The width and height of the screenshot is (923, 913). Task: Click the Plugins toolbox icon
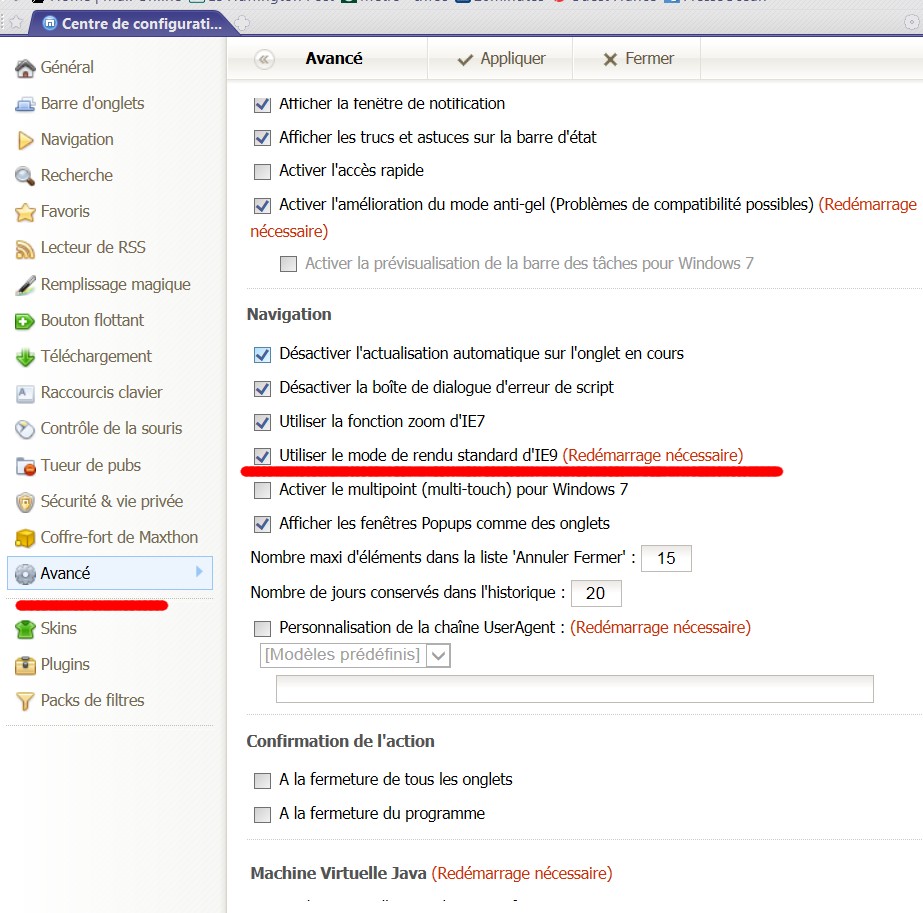click(25, 665)
